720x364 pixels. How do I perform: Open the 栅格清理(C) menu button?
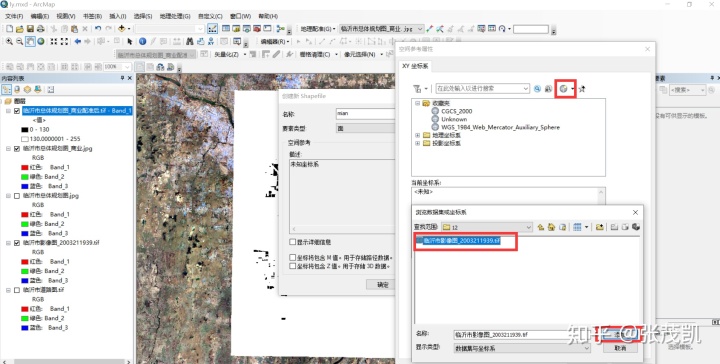pyautogui.click(x=318, y=54)
